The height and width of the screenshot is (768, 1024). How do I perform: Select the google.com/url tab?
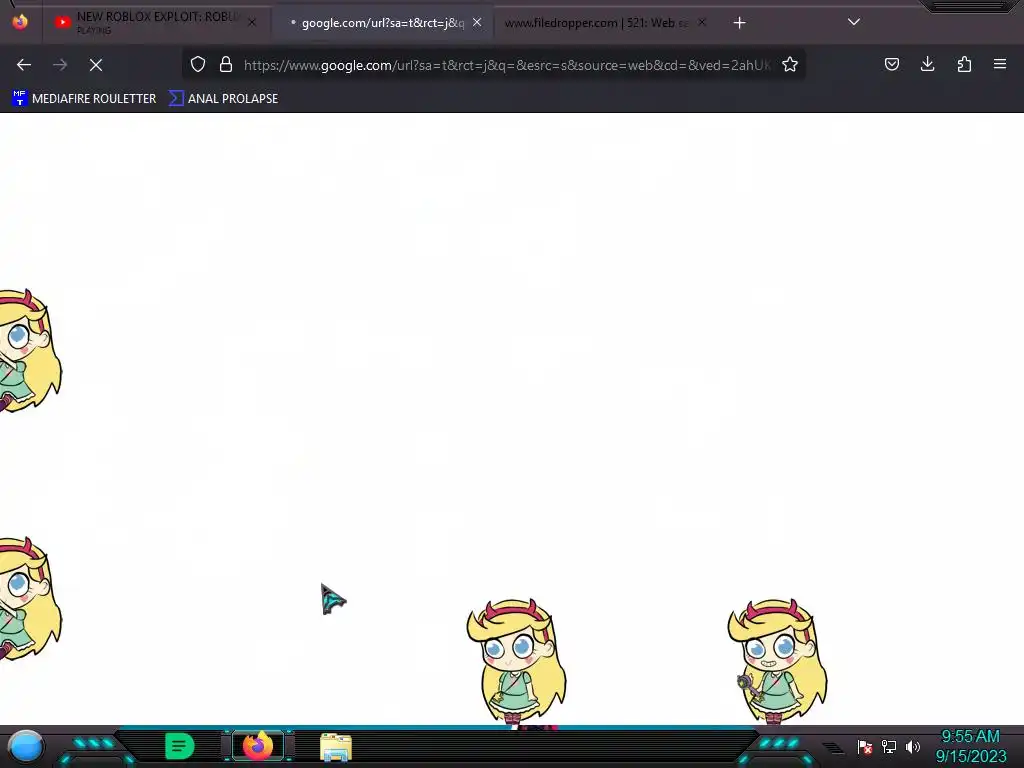coord(382,23)
